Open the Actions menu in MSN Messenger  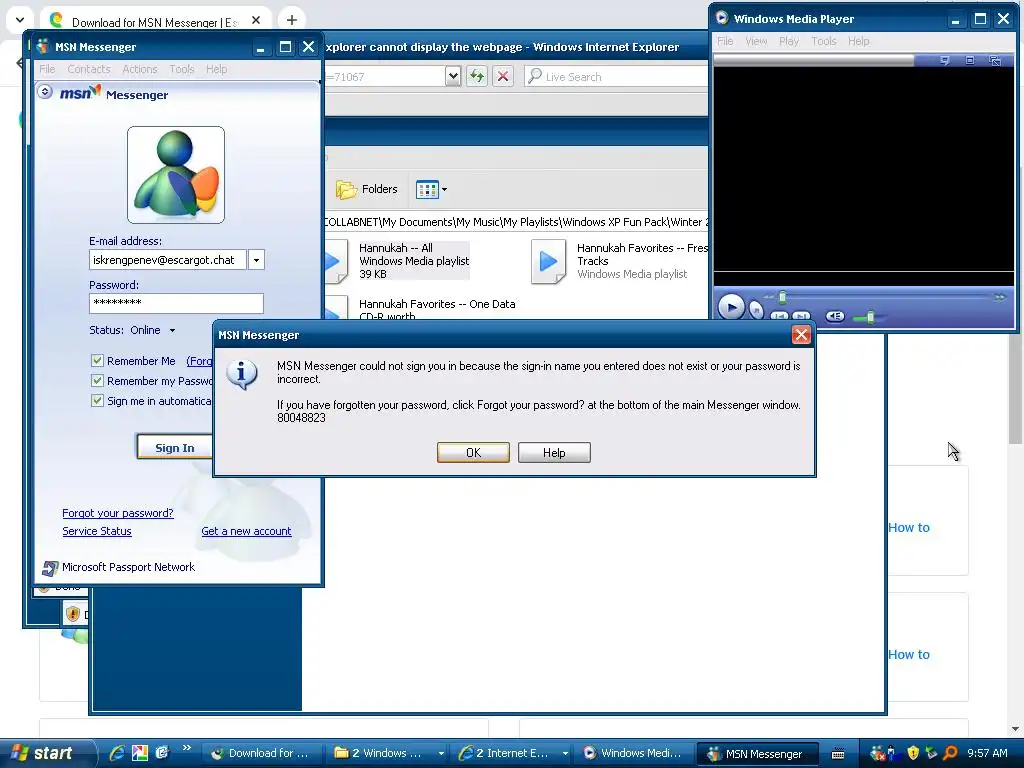click(x=140, y=69)
